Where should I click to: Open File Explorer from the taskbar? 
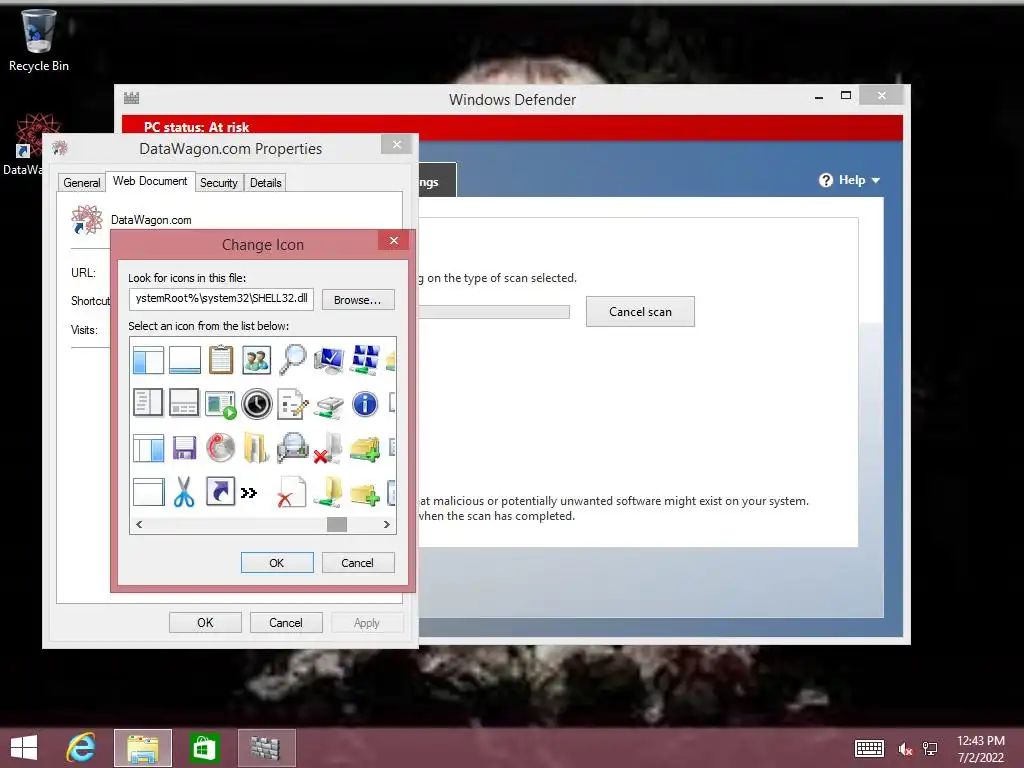click(143, 748)
